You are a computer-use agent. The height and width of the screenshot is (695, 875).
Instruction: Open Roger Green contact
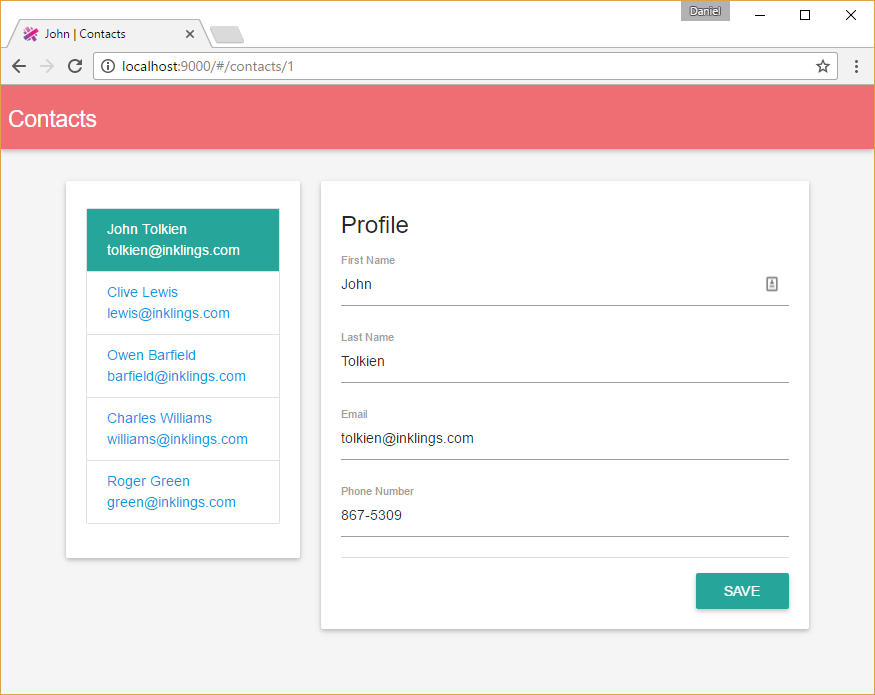point(183,492)
